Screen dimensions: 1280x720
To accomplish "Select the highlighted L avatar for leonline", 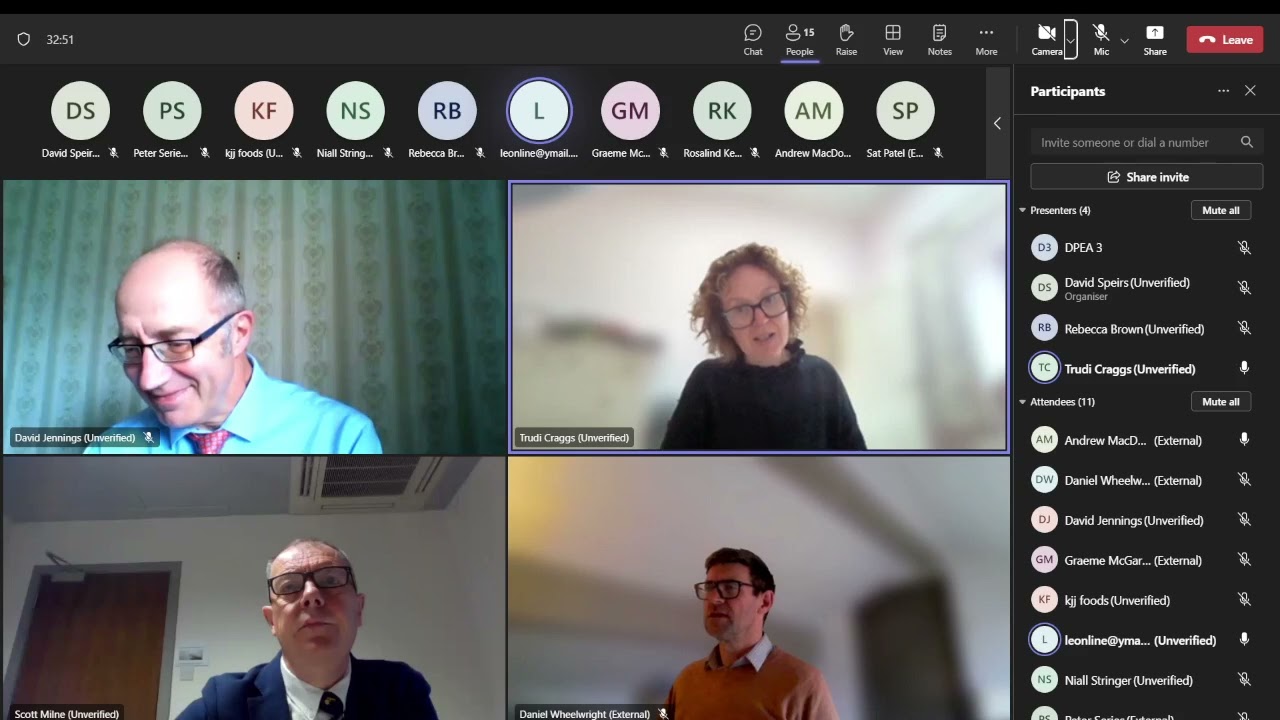I will (539, 110).
